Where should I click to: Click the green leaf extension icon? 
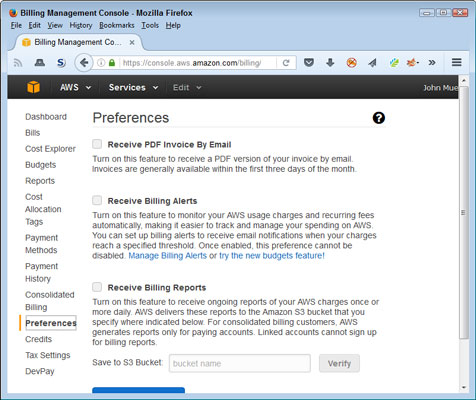(394, 62)
